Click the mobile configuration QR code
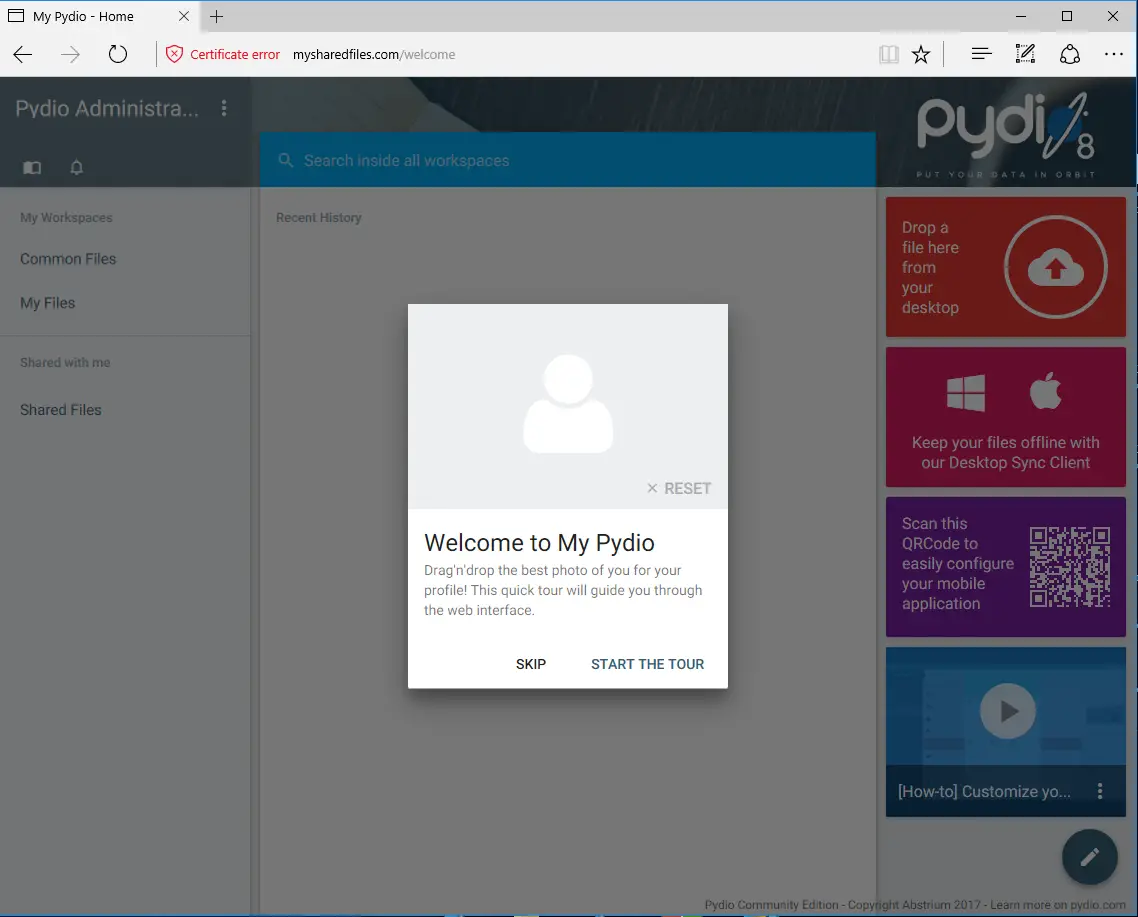Screen dimensions: 1138x917 (1070, 566)
